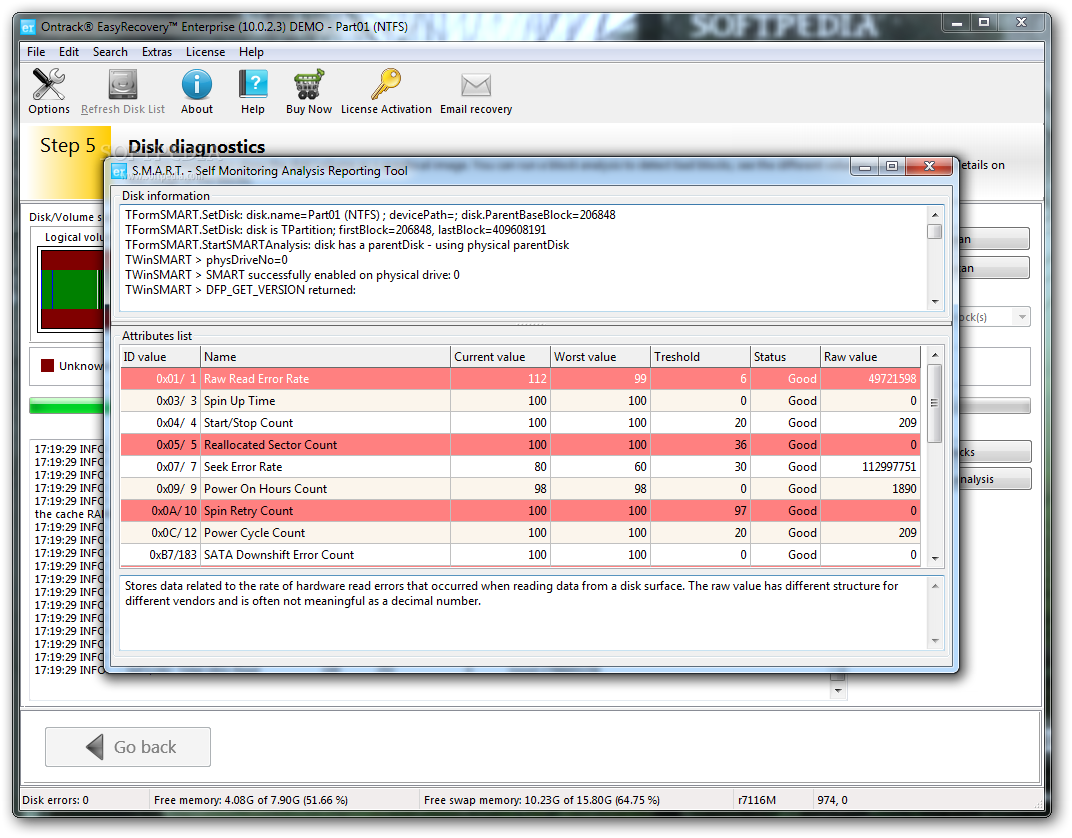
Task: Select the Spin Up Time row
Action: [520, 401]
